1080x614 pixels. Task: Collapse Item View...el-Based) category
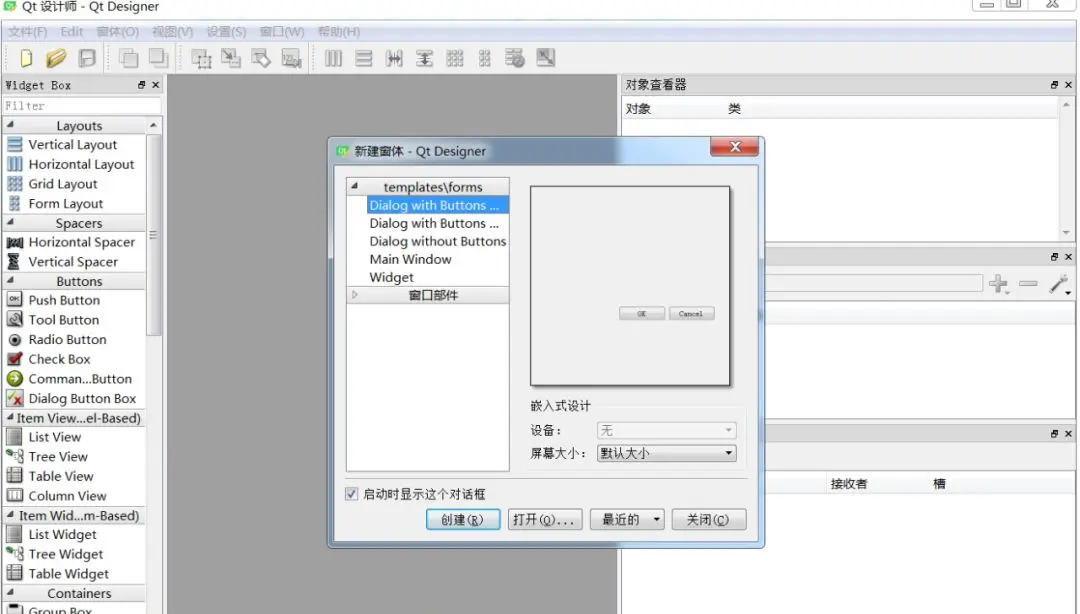10,418
